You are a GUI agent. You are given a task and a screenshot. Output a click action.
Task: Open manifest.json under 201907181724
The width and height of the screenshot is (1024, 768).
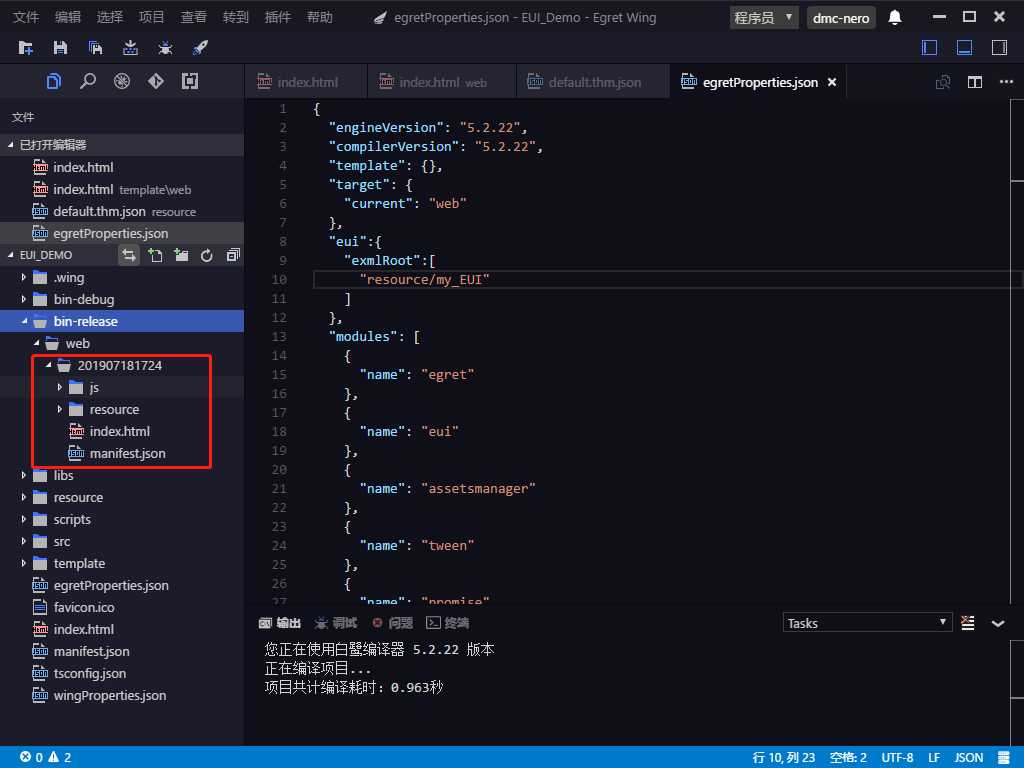coord(127,453)
